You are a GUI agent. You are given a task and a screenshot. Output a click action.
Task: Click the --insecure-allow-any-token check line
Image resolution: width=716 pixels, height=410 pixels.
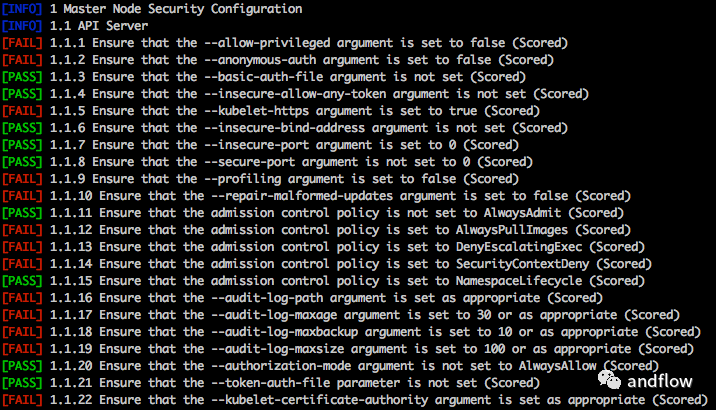pyautogui.click(x=300, y=94)
